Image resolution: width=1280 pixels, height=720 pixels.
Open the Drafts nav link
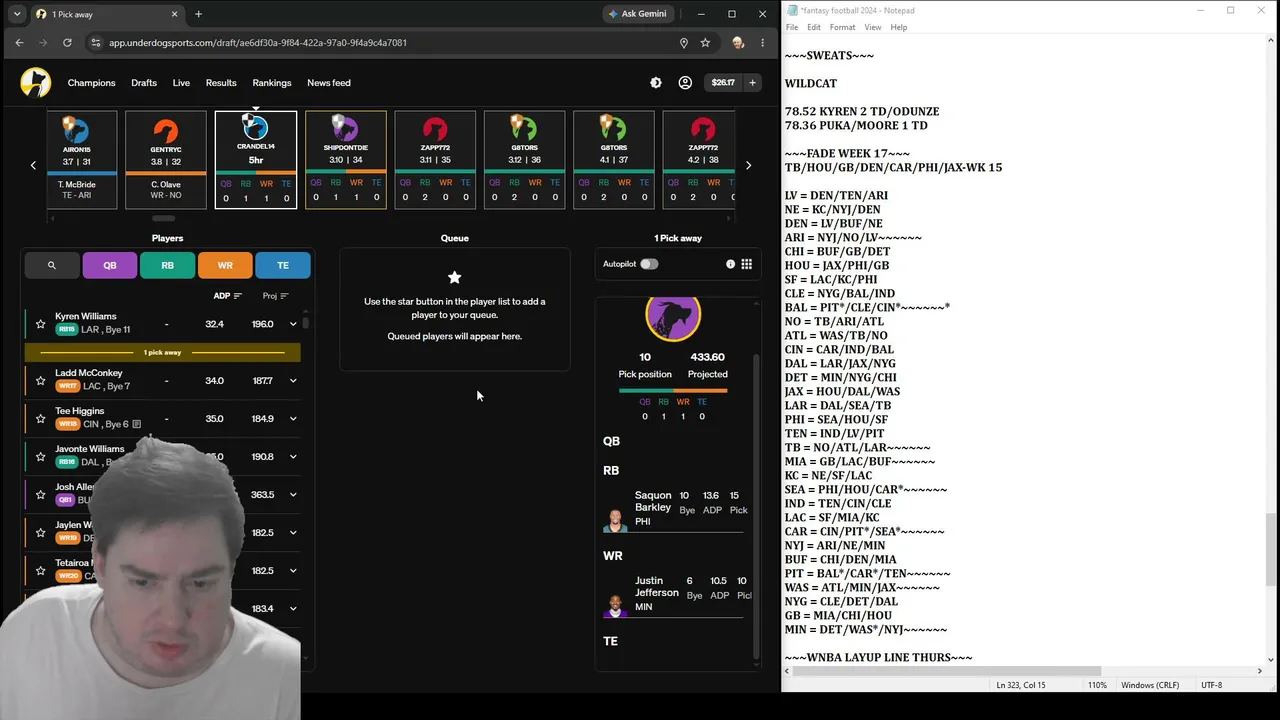pyautogui.click(x=144, y=83)
